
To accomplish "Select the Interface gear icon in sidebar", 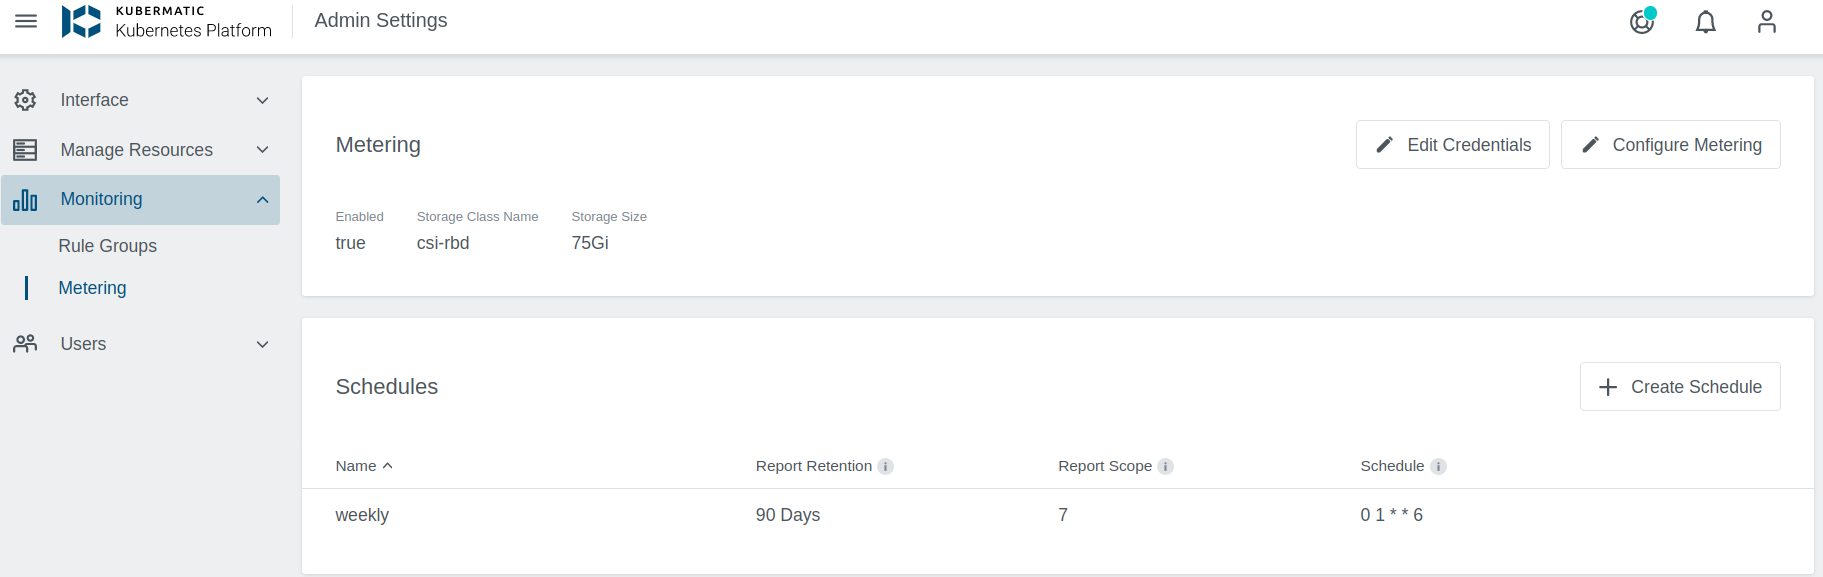I will pyautogui.click(x=24, y=99).
